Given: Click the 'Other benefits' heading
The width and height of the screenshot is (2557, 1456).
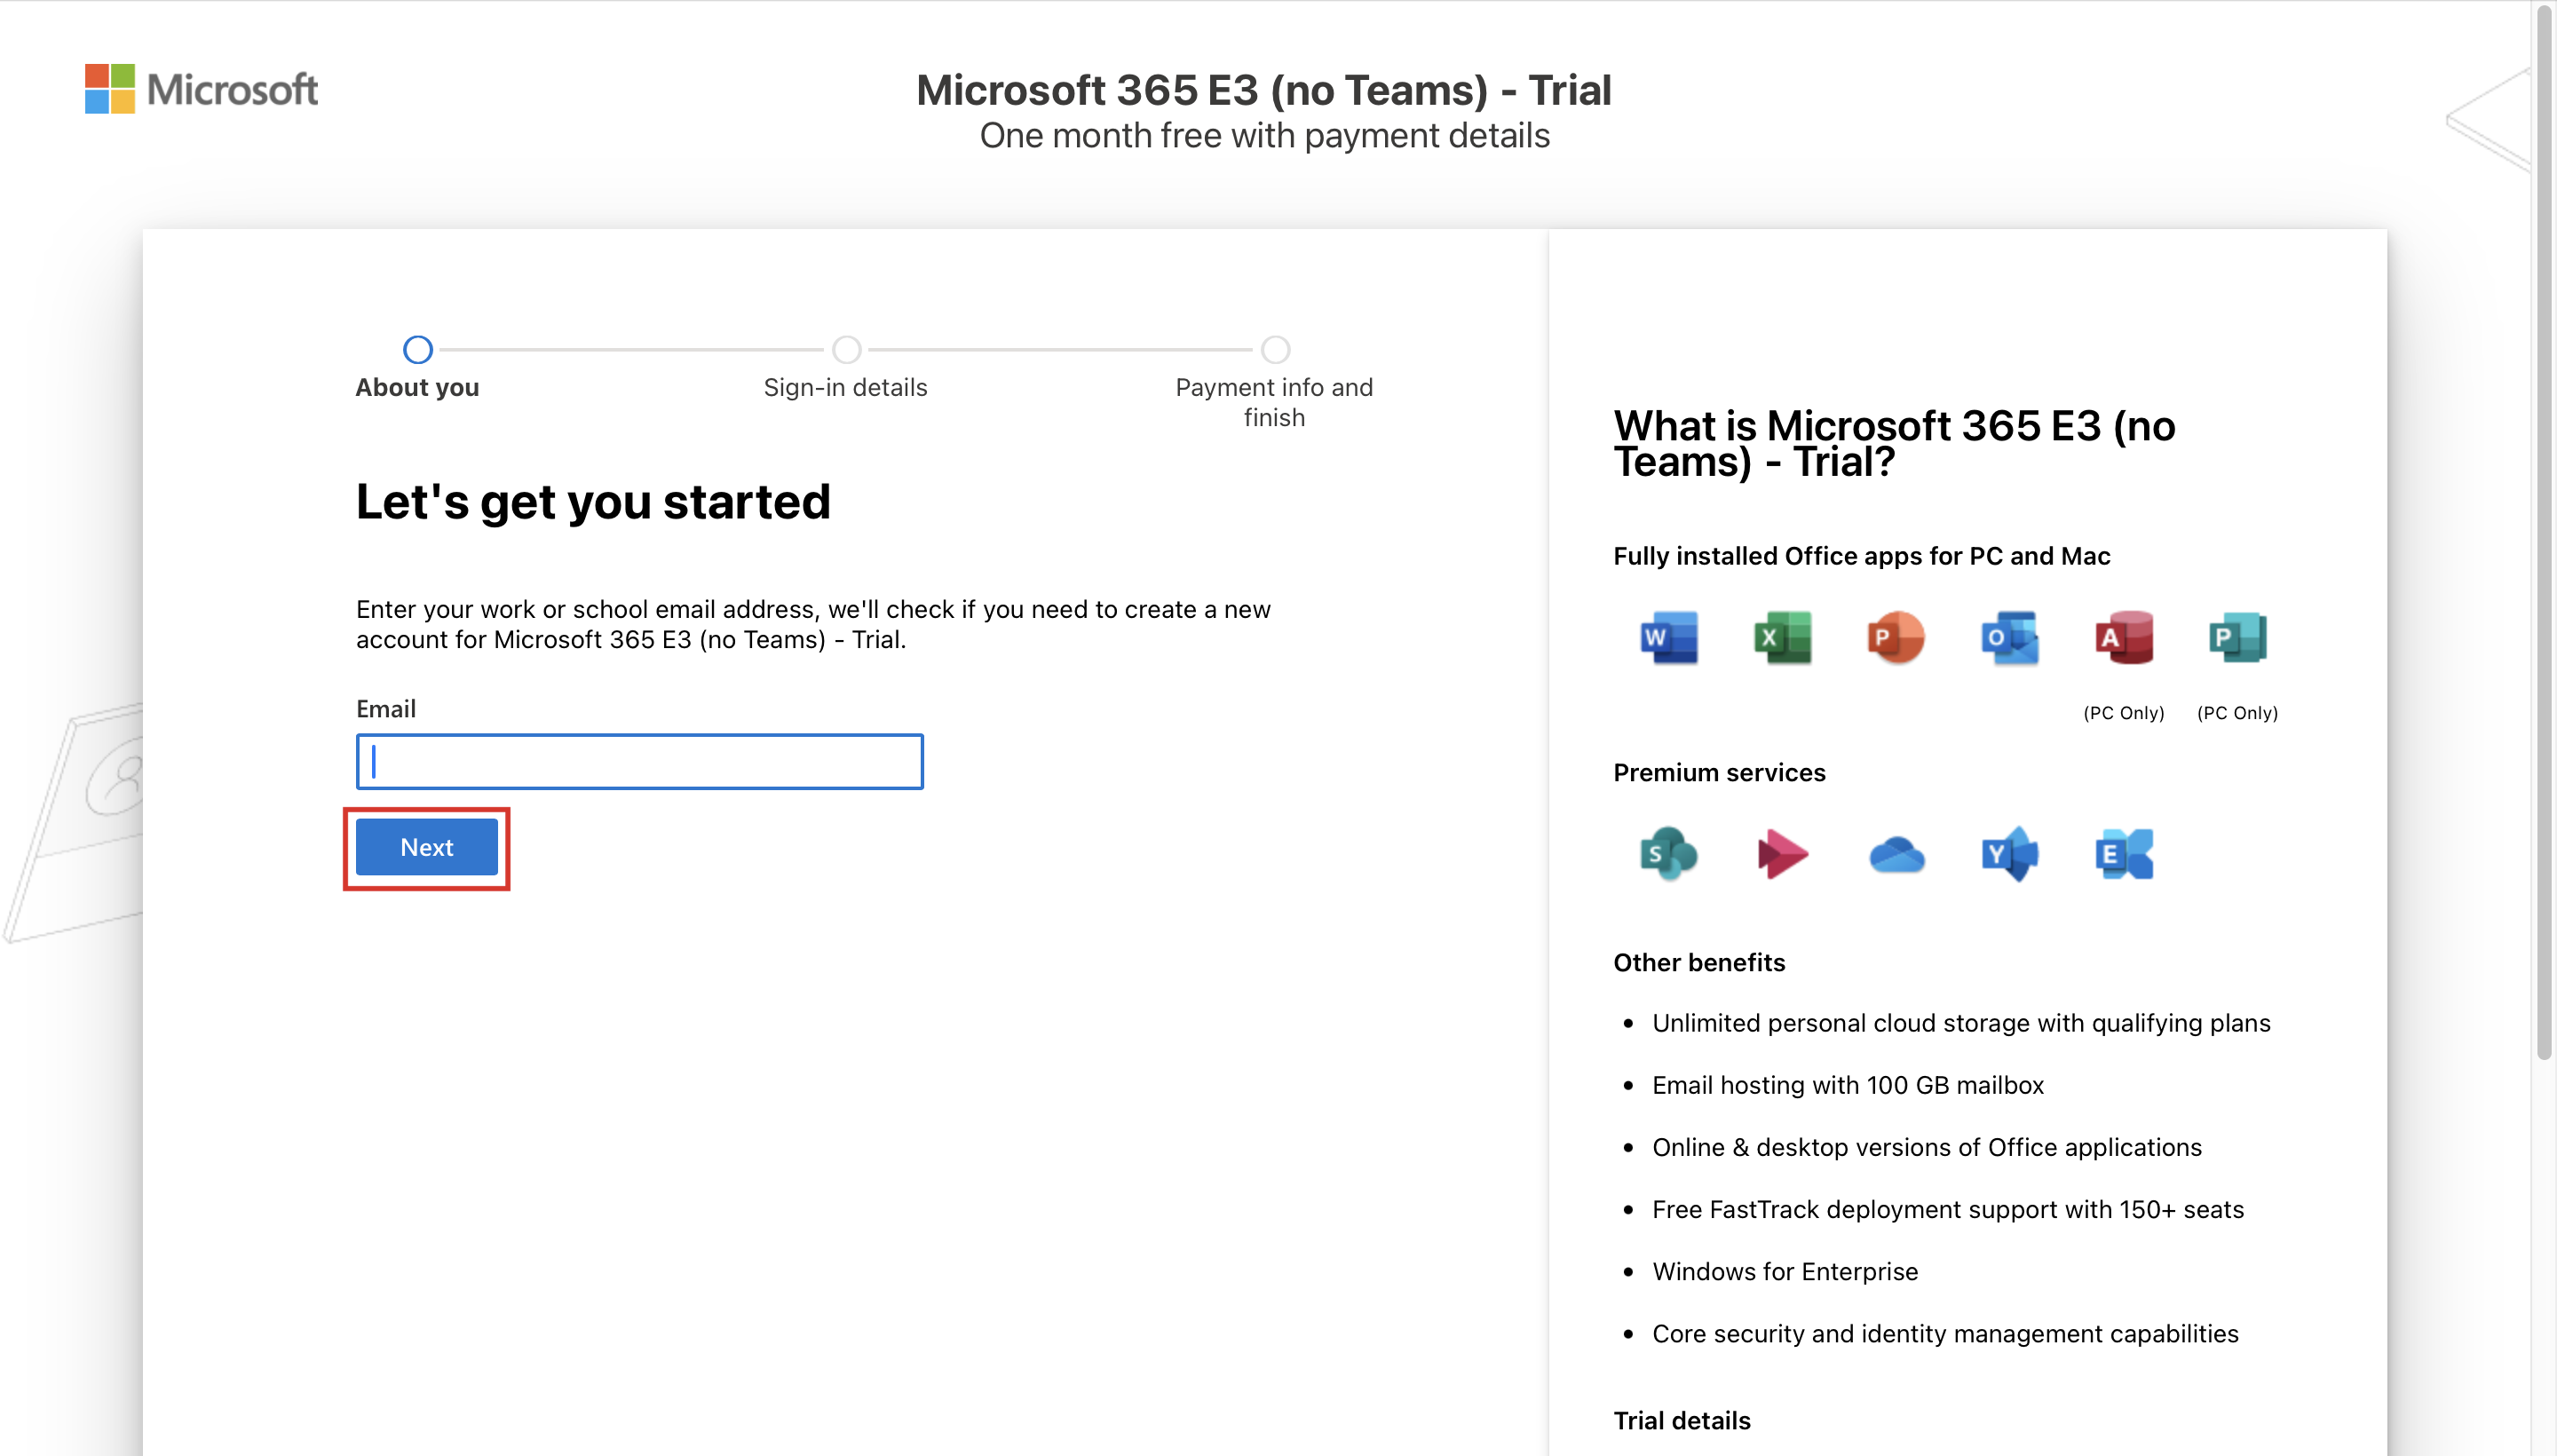Looking at the screenshot, I should [x=1699, y=962].
